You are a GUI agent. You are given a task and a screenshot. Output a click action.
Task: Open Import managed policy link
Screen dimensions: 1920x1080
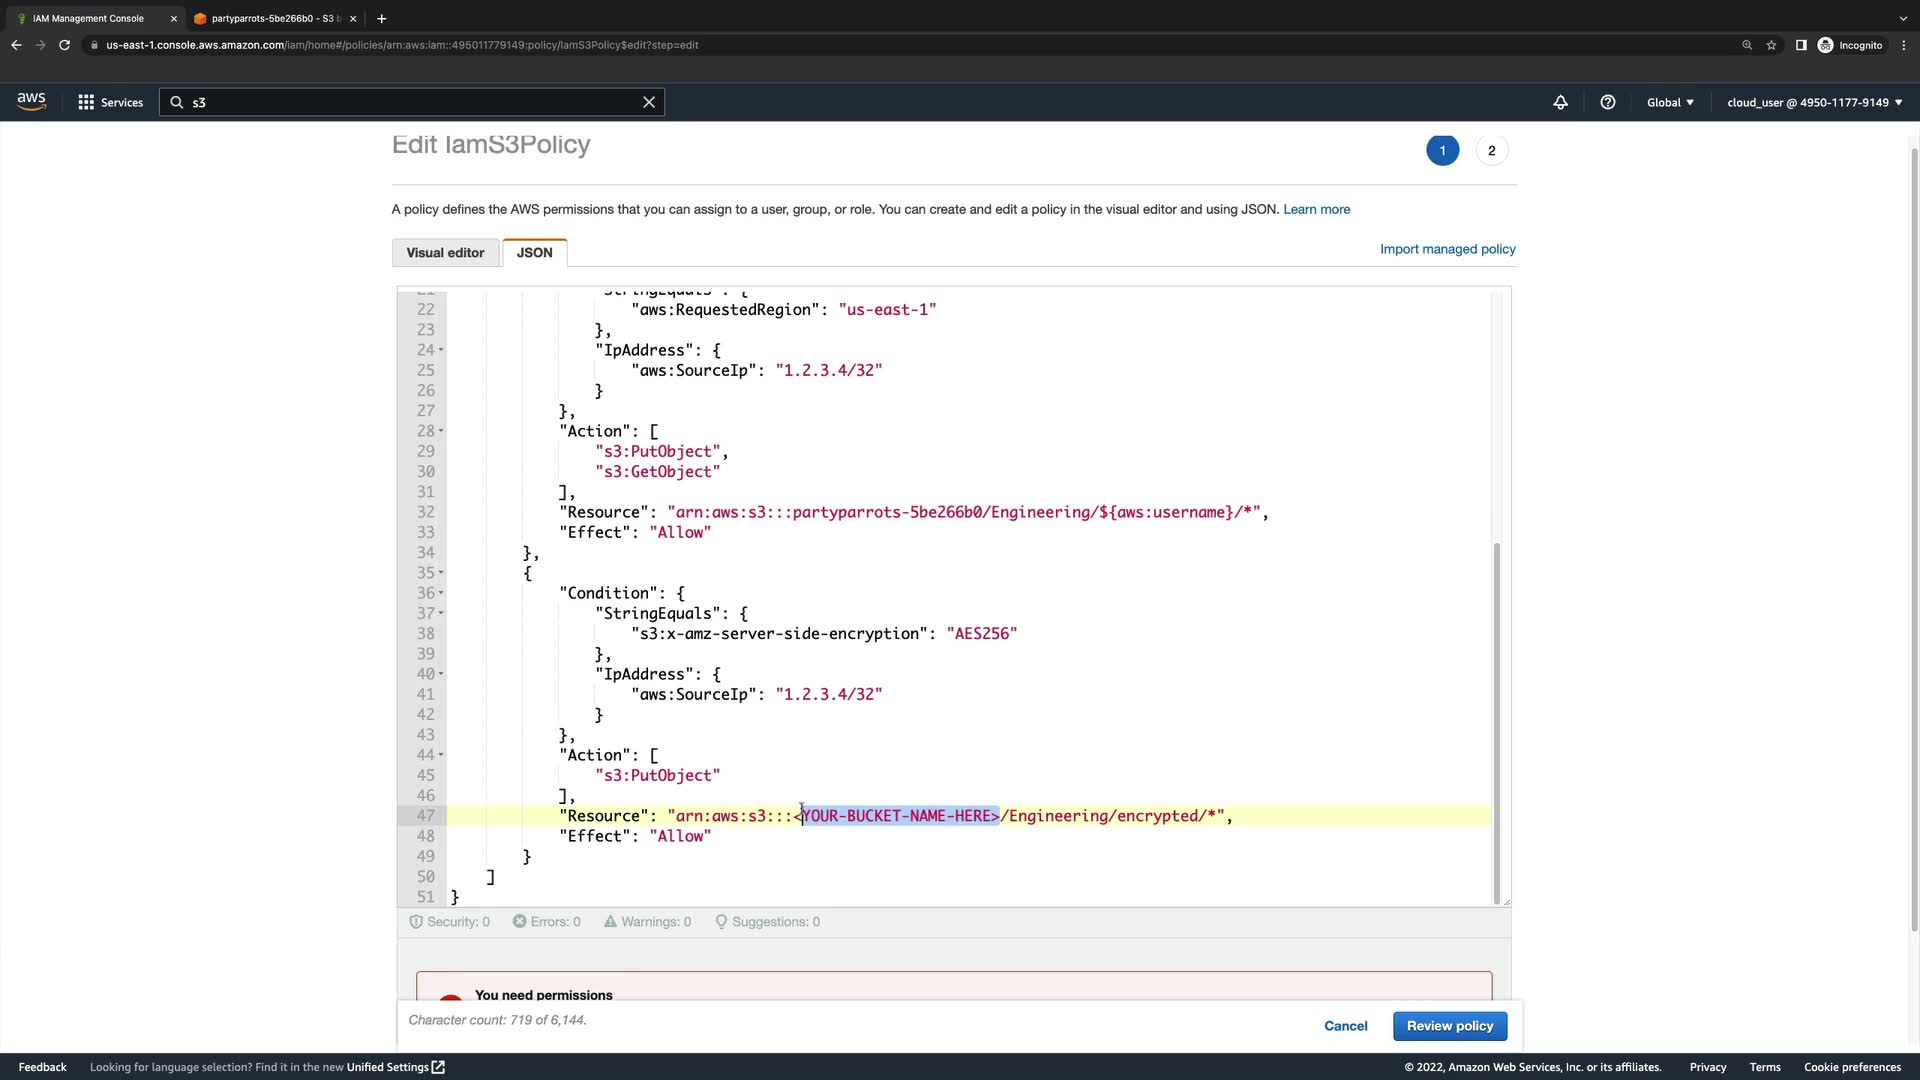point(1447,249)
